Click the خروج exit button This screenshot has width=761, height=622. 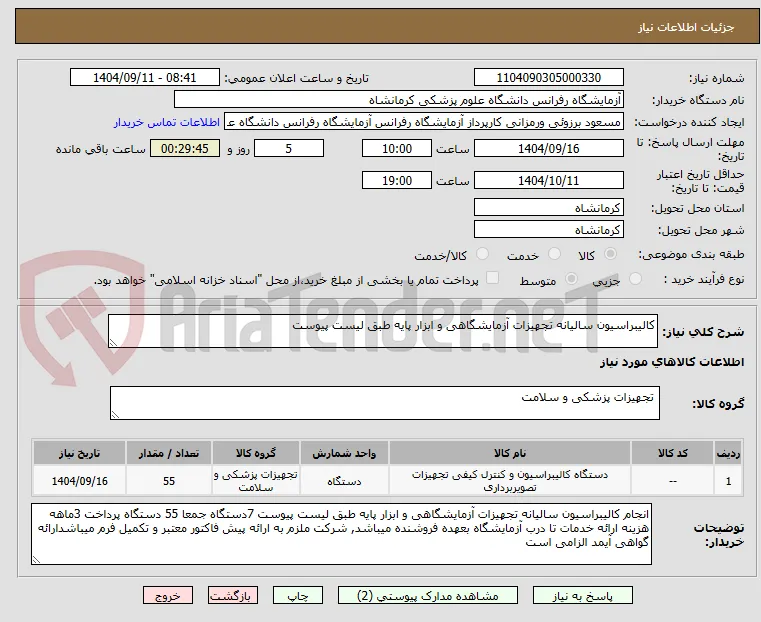pos(168,595)
